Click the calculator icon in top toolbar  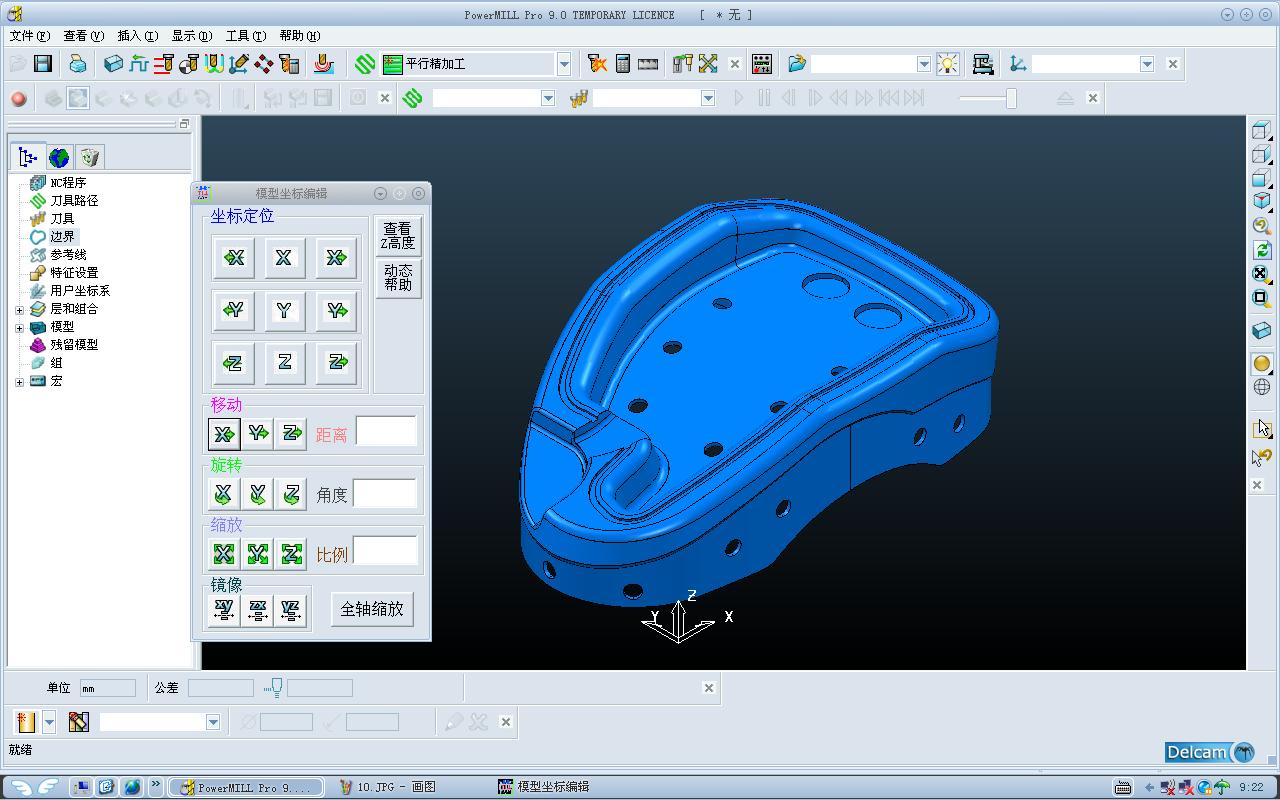[x=622, y=64]
